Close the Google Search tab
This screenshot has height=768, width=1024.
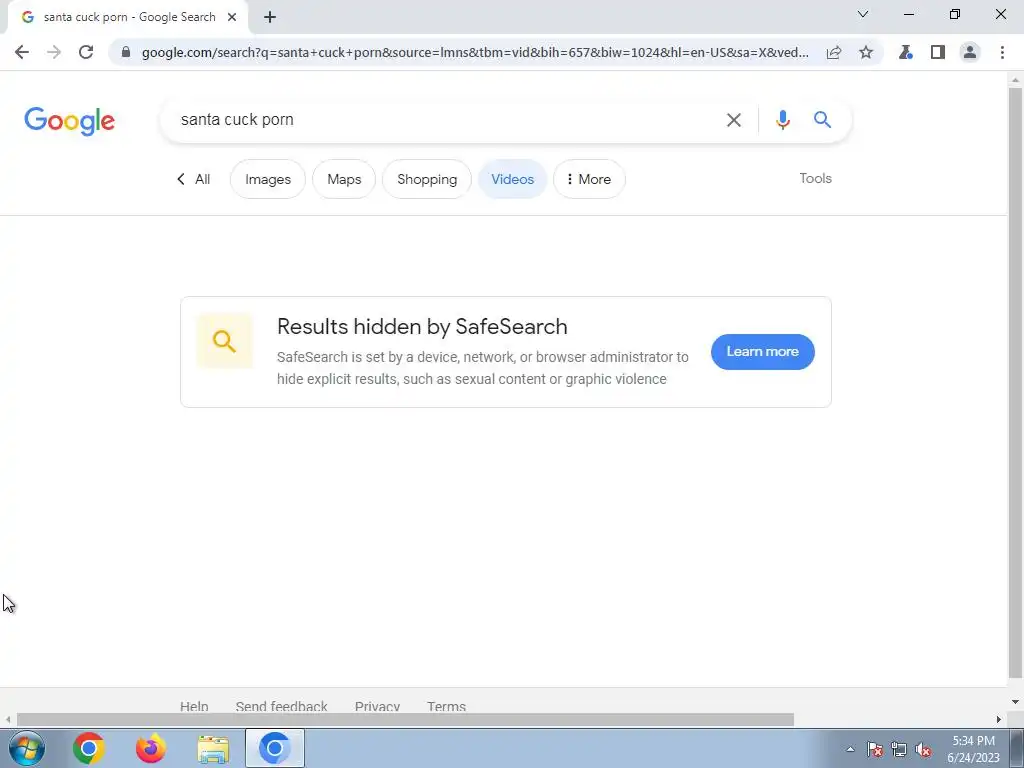click(x=232, y=18)
